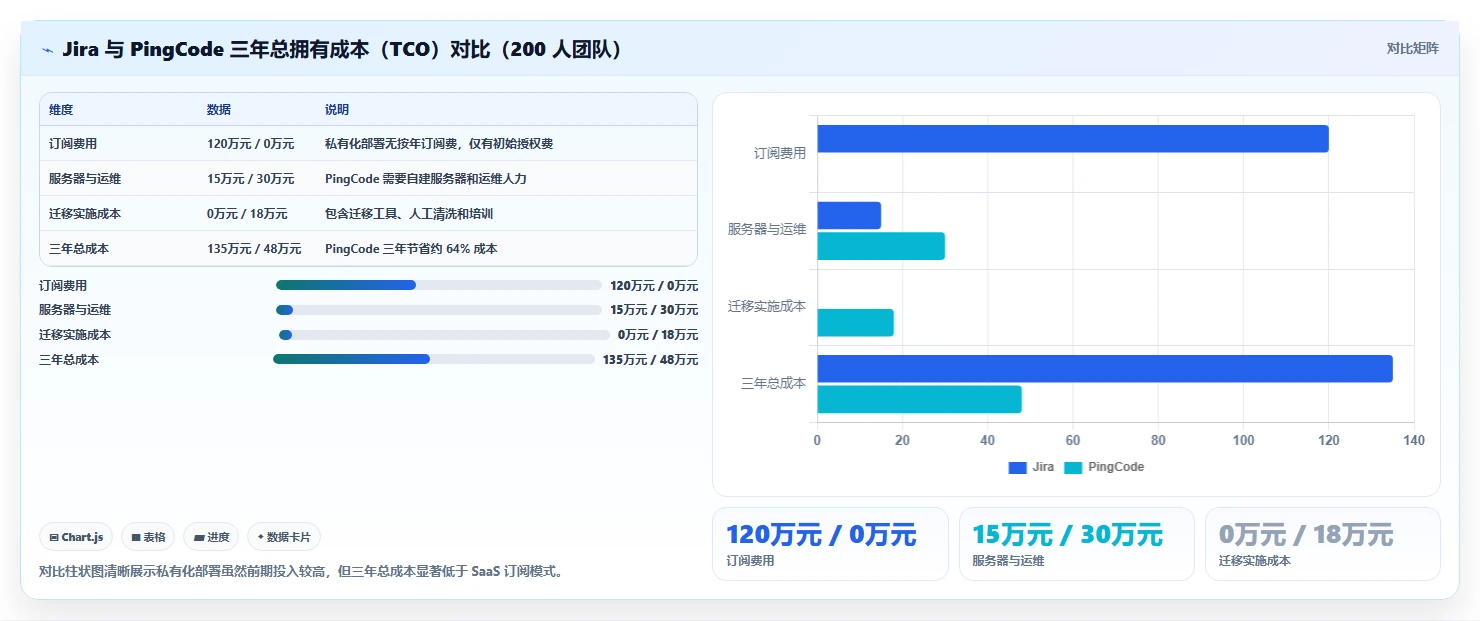This screenshot has width=1480, height=621.
Task: Click the 私有化部署无按年订阅费 description cell
Action: 439,144
